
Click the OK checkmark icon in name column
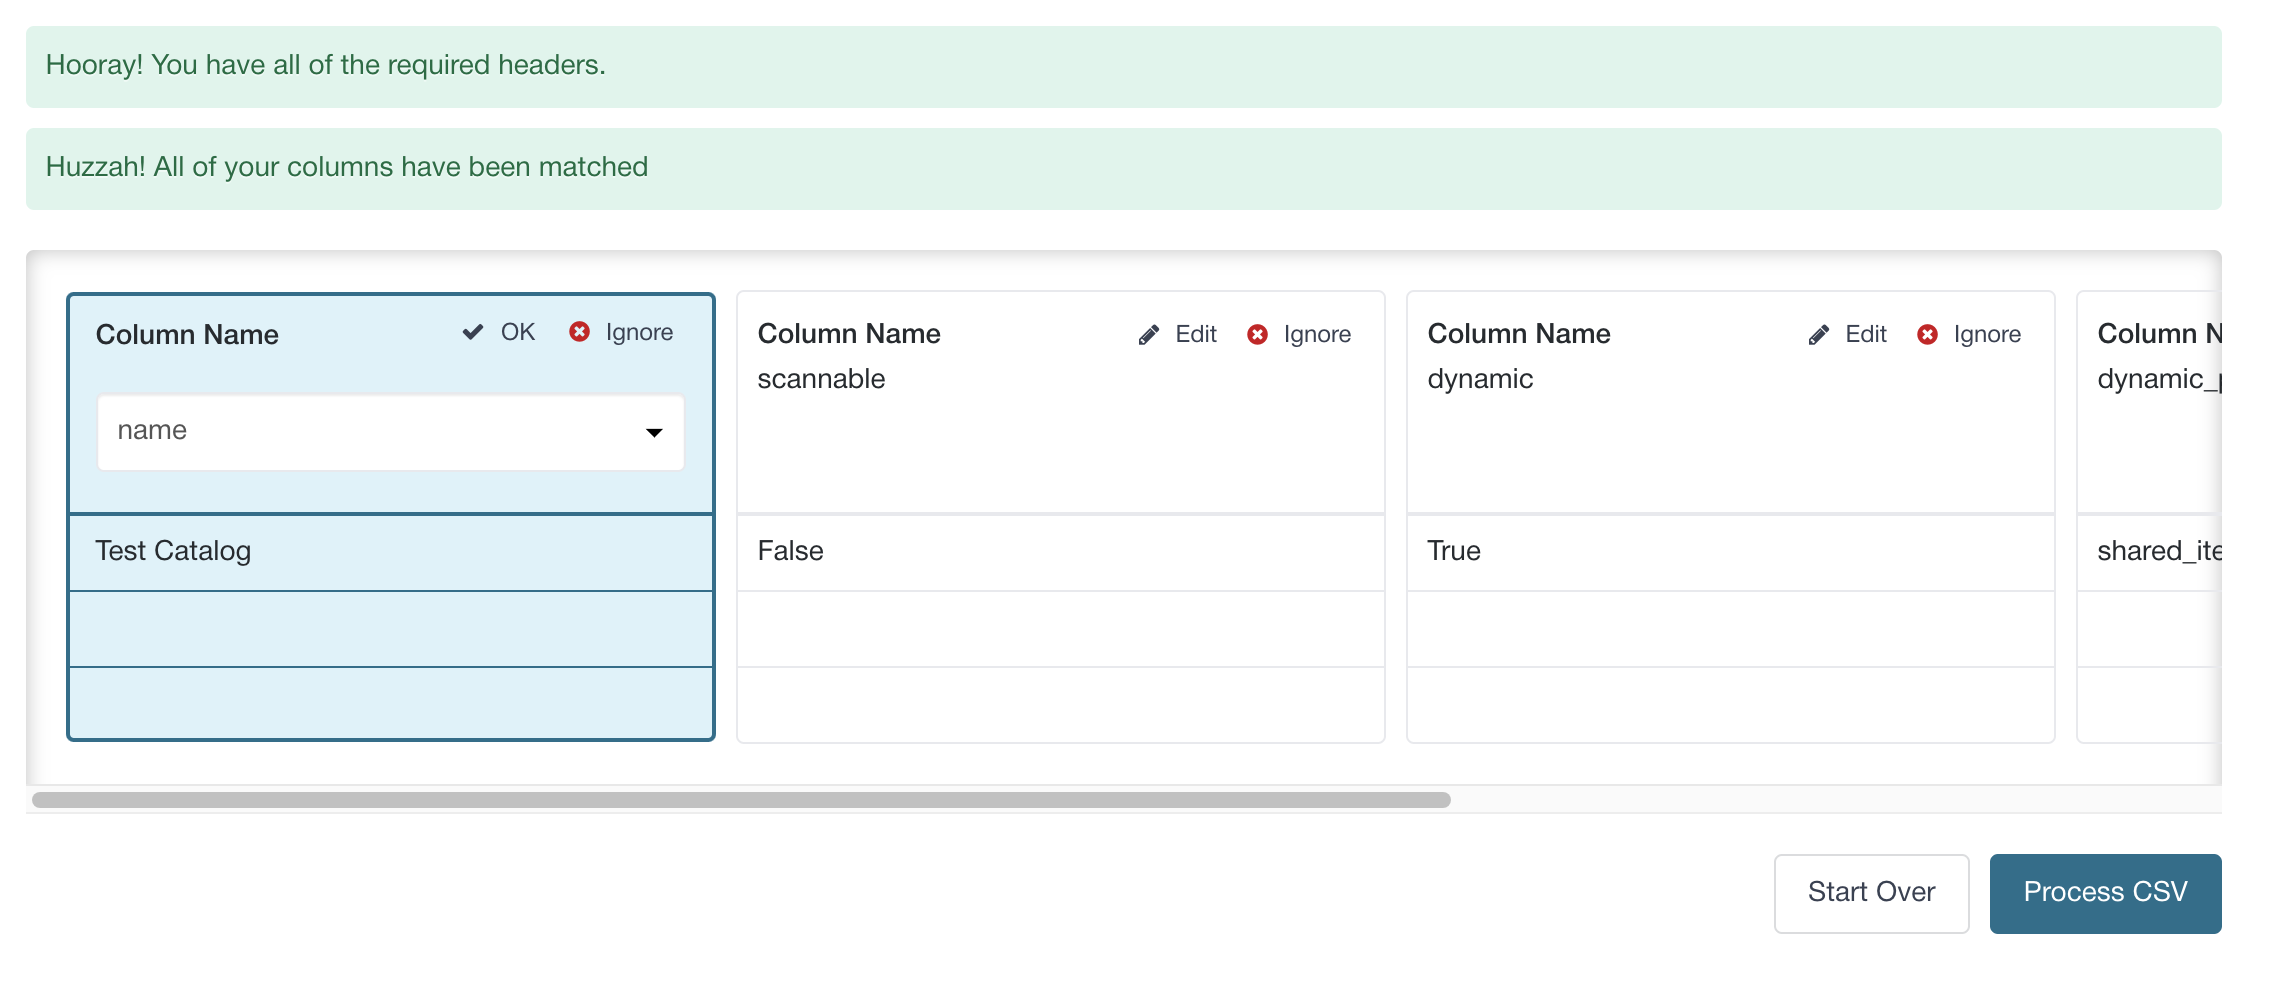[x=473, y=332]
